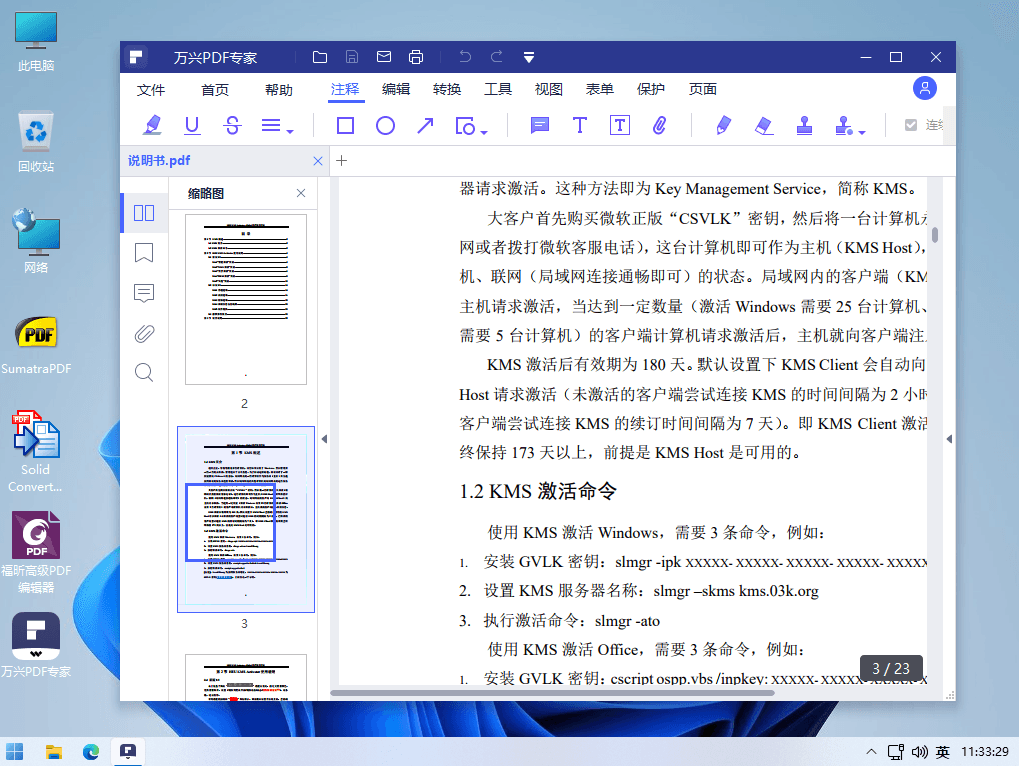1019x766 pixels.
Task: Select the highlight text tool
Action: pyautogui.click(x=152, y=125)
